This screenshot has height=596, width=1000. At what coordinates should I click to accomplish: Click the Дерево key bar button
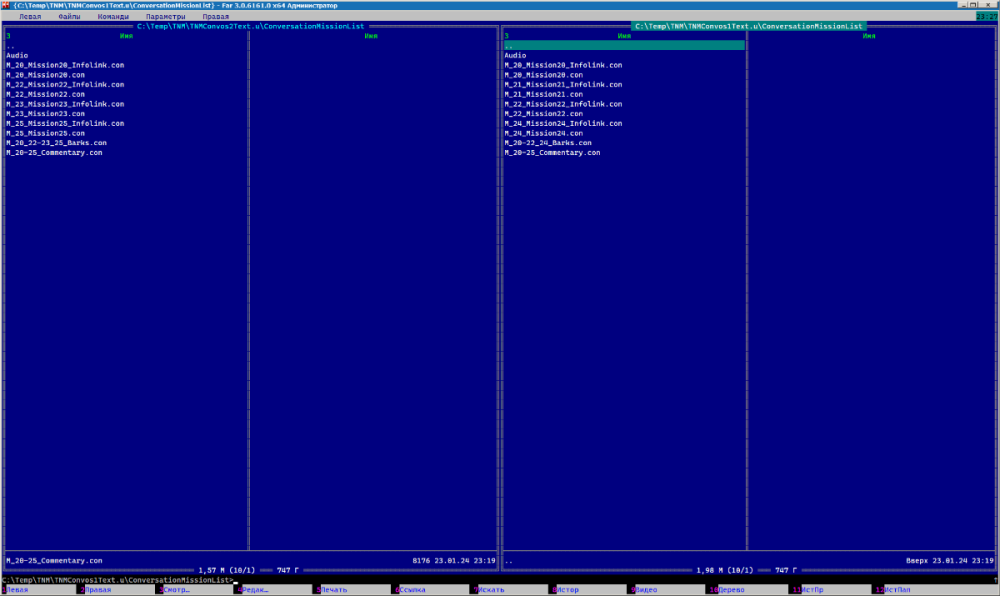730,590
